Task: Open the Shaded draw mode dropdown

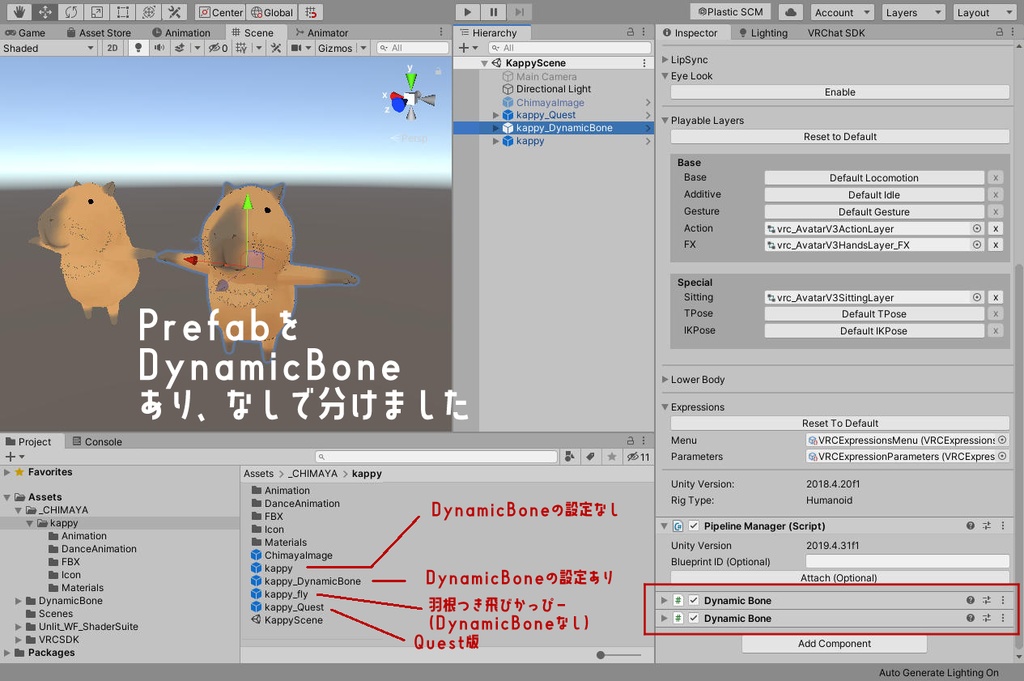Action: pos(48,48)
